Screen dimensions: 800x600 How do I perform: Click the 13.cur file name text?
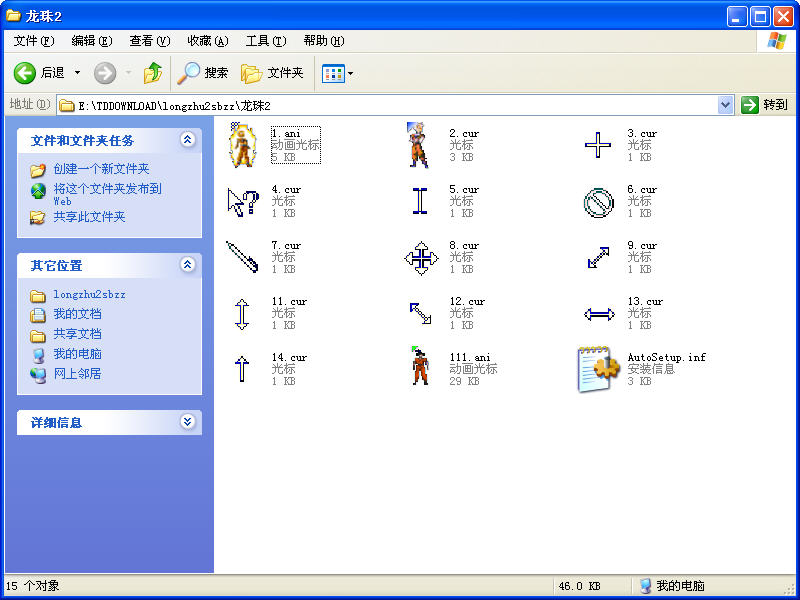(x=645, y=302)
